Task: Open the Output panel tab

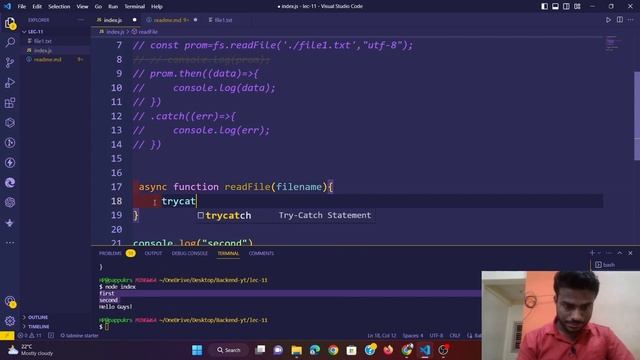Action: pyautogui.click(x=153, y=253)
